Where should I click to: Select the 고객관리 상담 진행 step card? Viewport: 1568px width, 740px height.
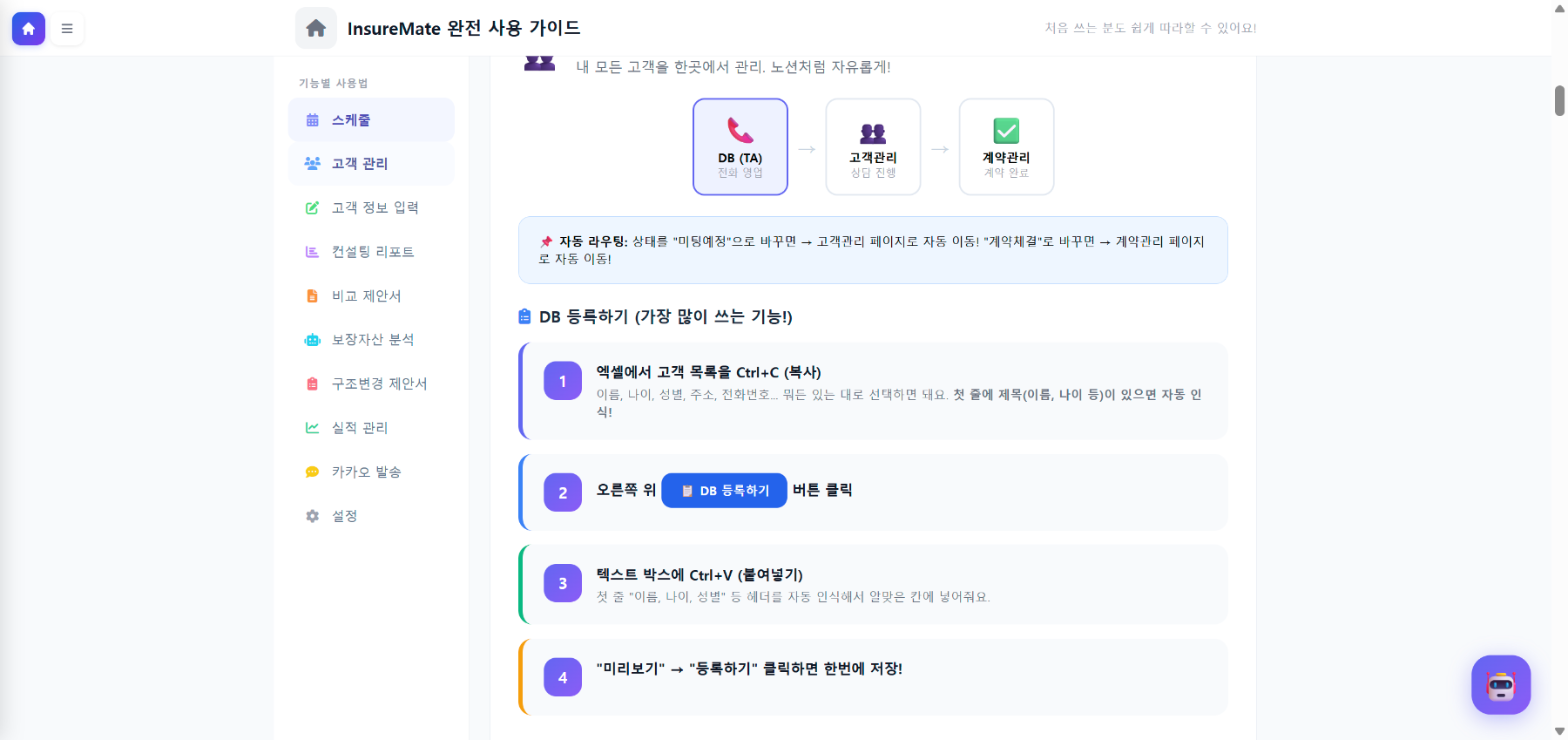coord(873,147)
